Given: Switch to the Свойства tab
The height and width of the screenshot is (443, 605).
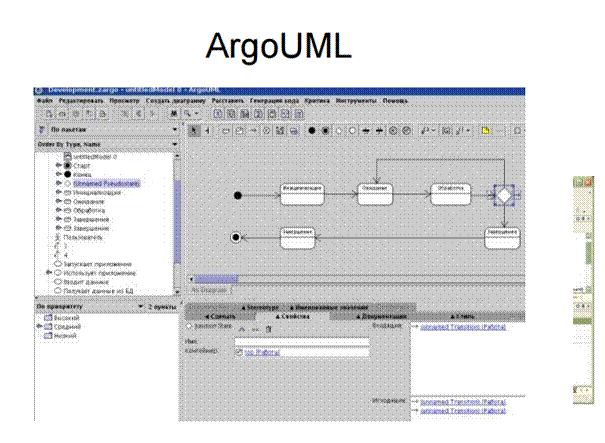Looking at the screenshot, I should click(293, 316).
